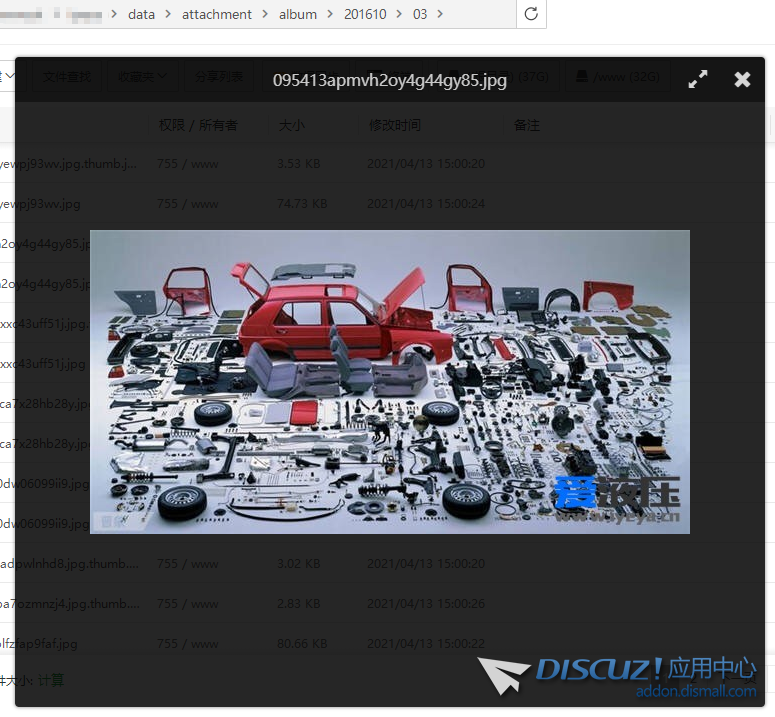
Task: Expand the image preview to fullscreen
Action: [x=697, y=79]
